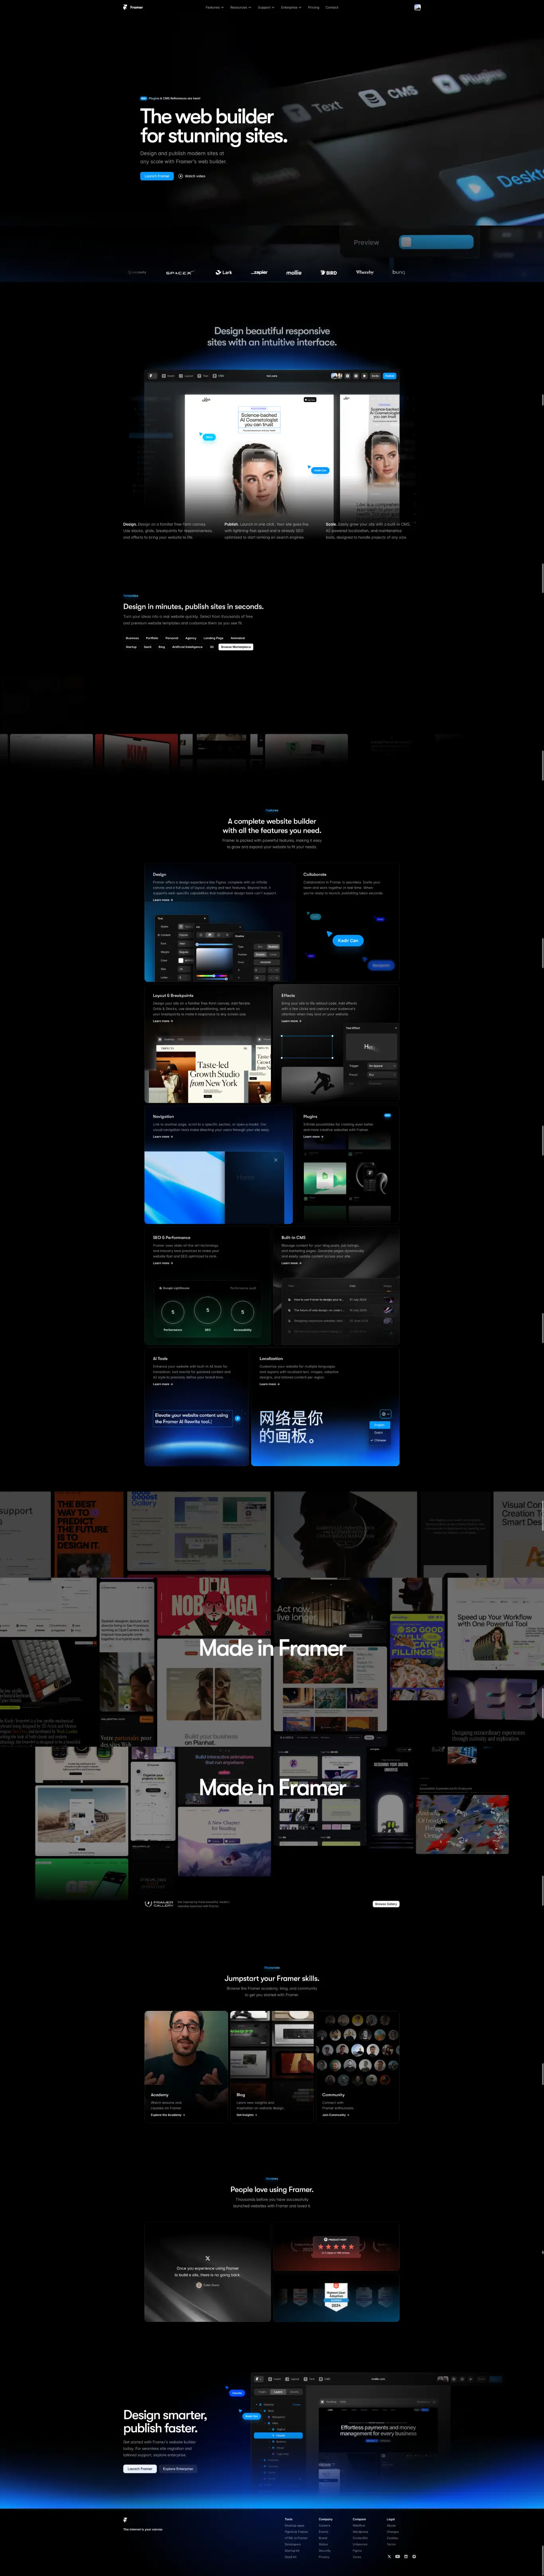This screenshot has width=544, height=2576.
Task: Open the Abuse link under Legal
Action: point(391,2525)
